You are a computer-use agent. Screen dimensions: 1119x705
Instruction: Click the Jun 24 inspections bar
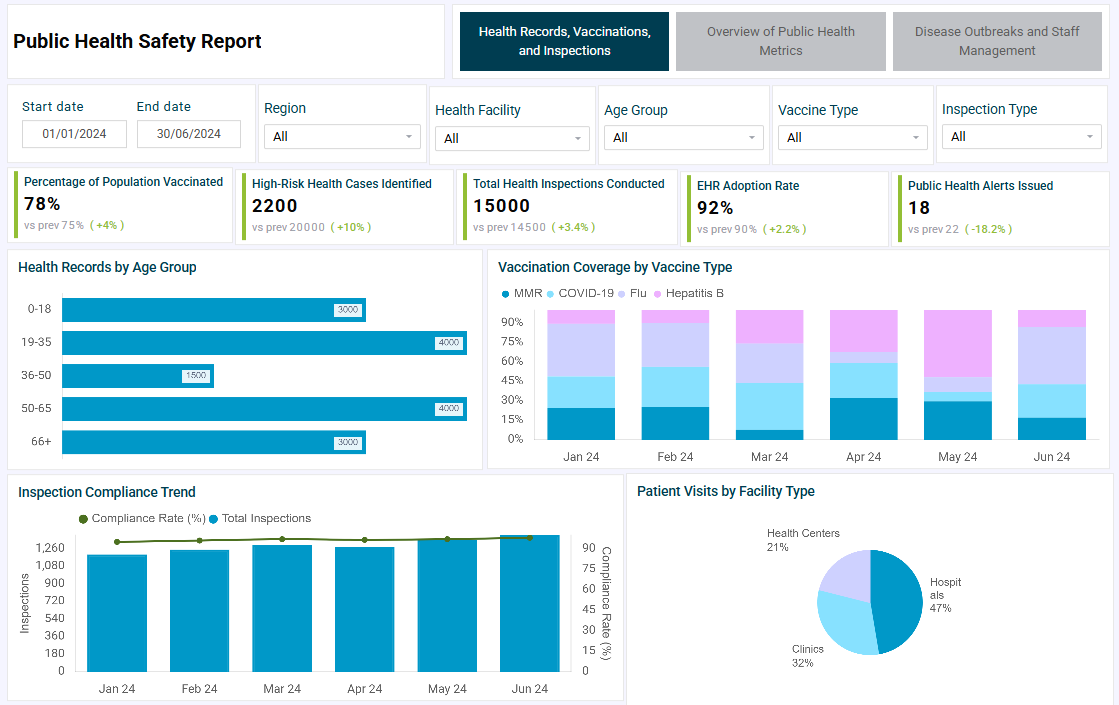pos(530,604)
